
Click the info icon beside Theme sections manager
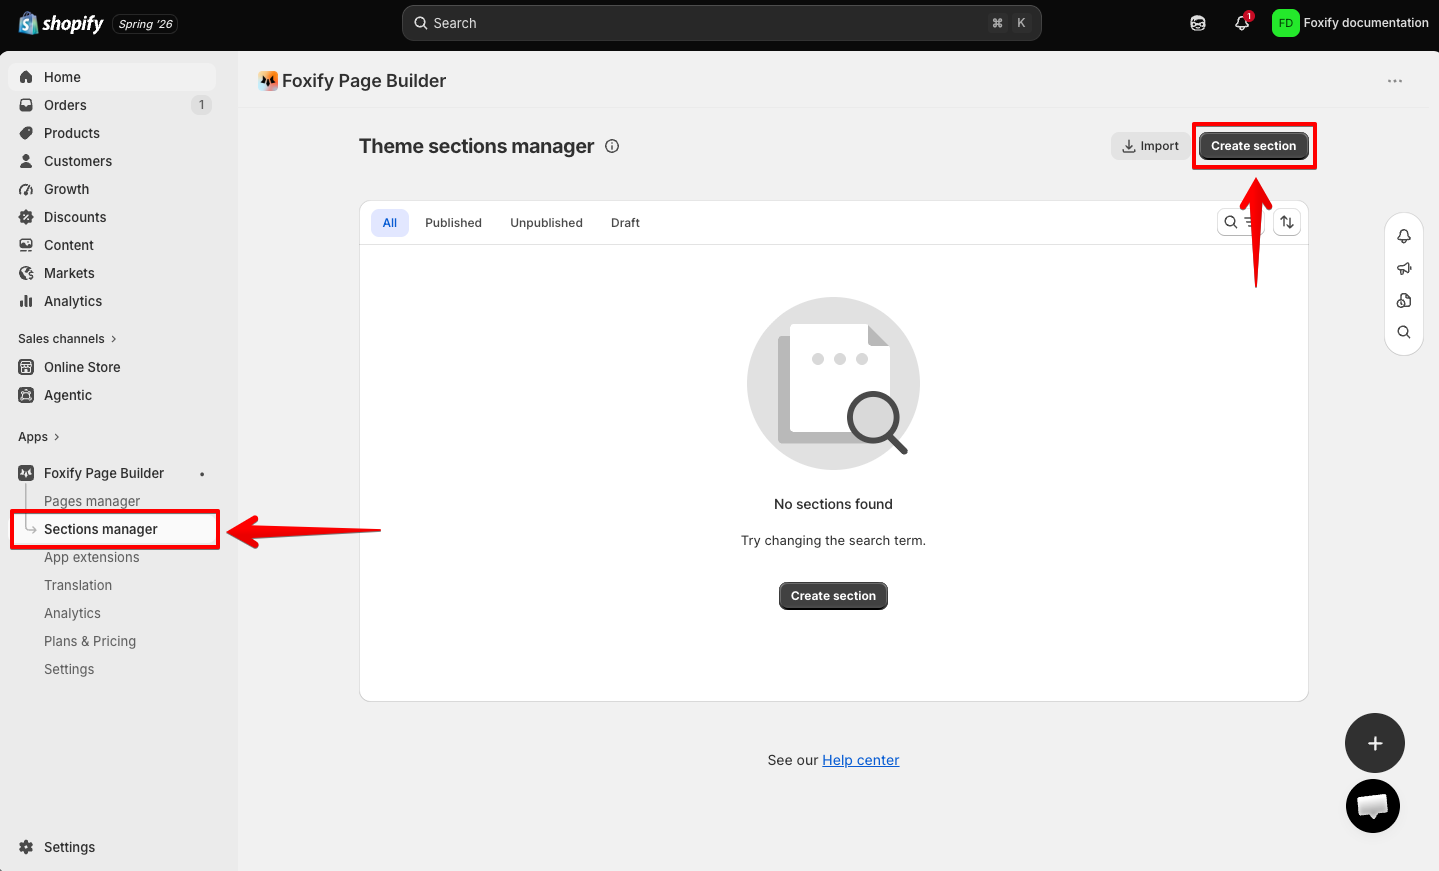pos(612,146)
